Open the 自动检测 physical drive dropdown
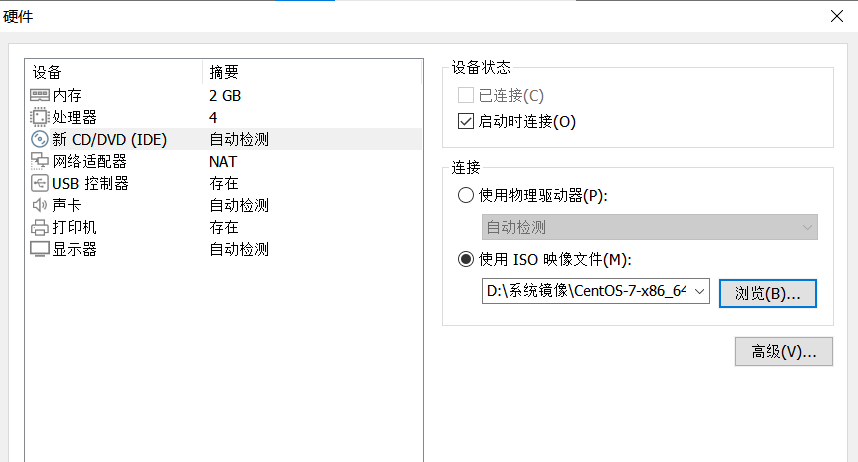858x462 pixels. coord(650,227)
